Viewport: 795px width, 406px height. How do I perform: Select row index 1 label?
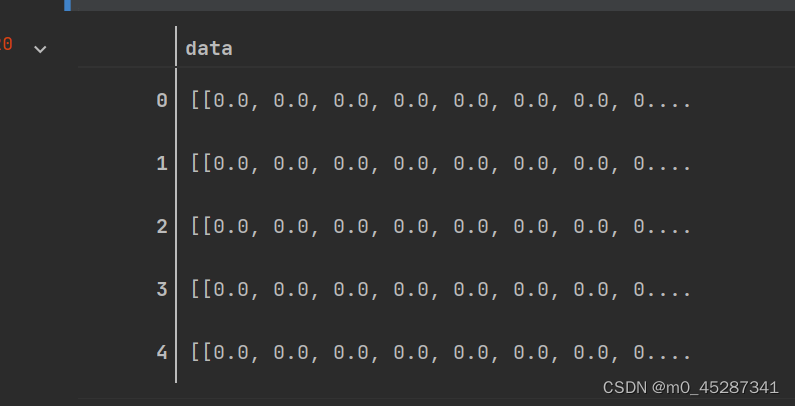(x=162, y=163)
